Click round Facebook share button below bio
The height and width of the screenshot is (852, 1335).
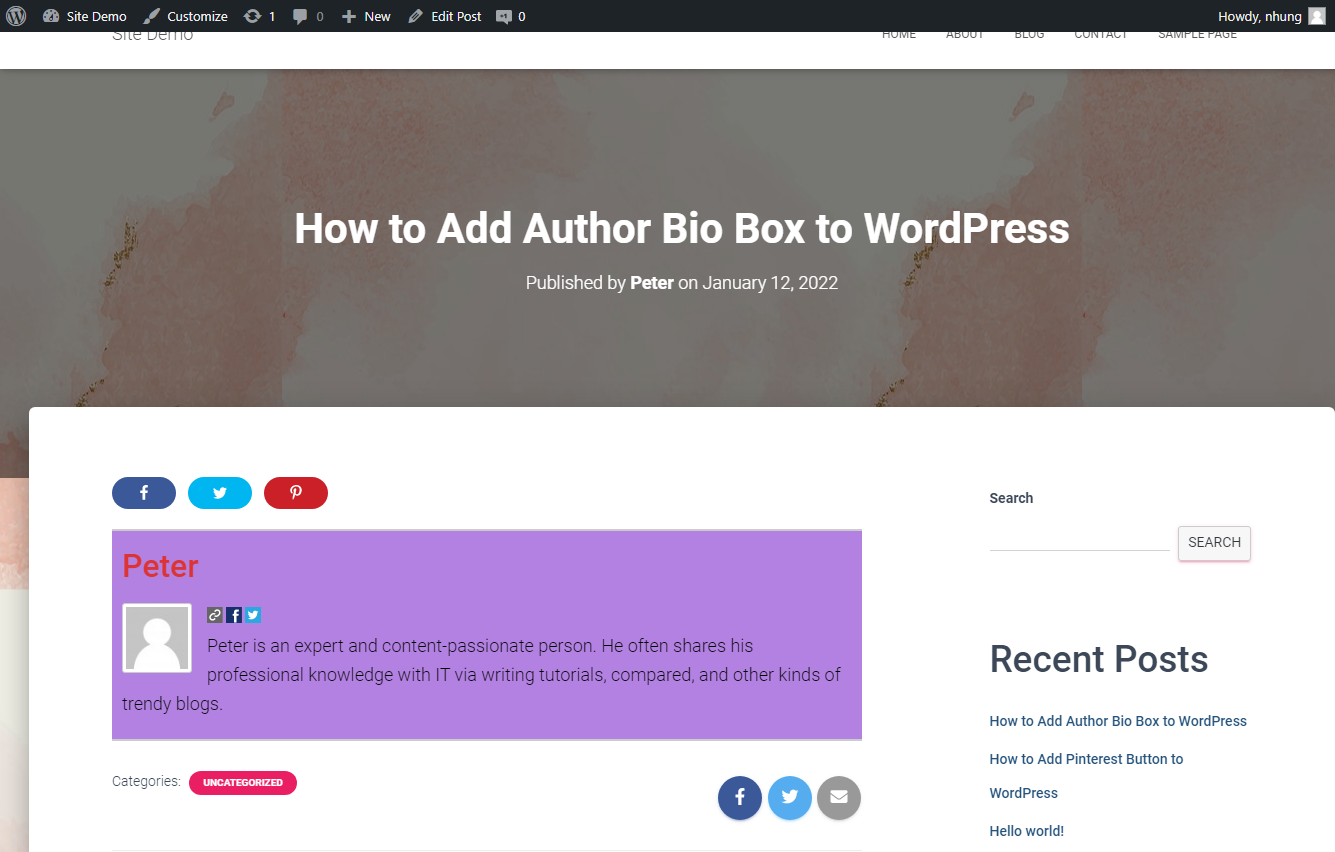pos(740,798)
